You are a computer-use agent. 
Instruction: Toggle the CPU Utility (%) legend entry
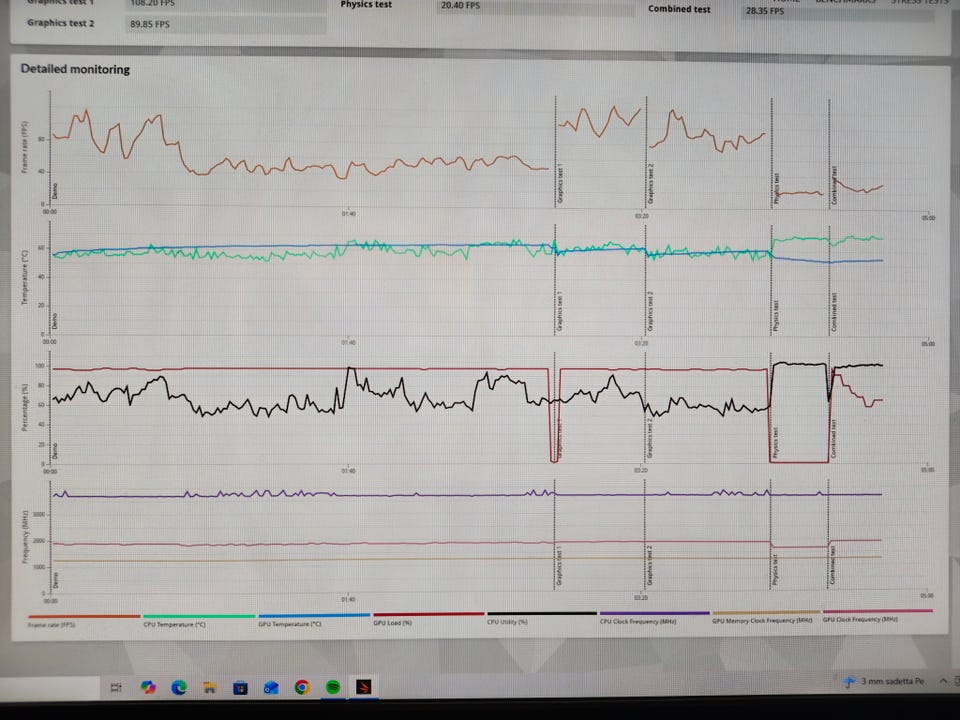click(507, 622)
